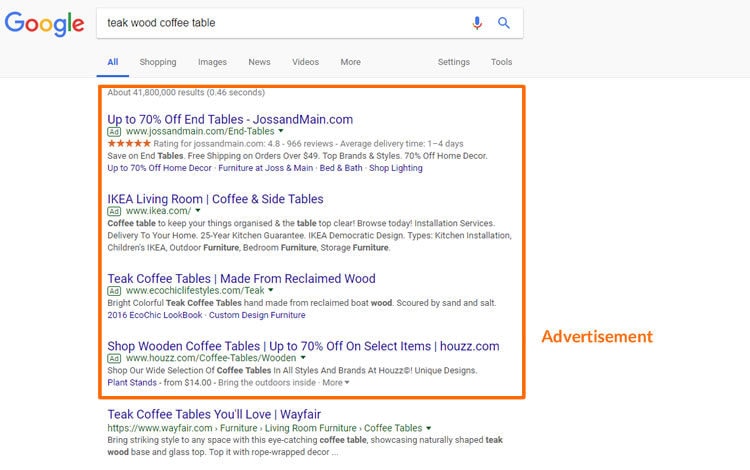Click the Ad badge beside www.ikea.com

[114, 211]
